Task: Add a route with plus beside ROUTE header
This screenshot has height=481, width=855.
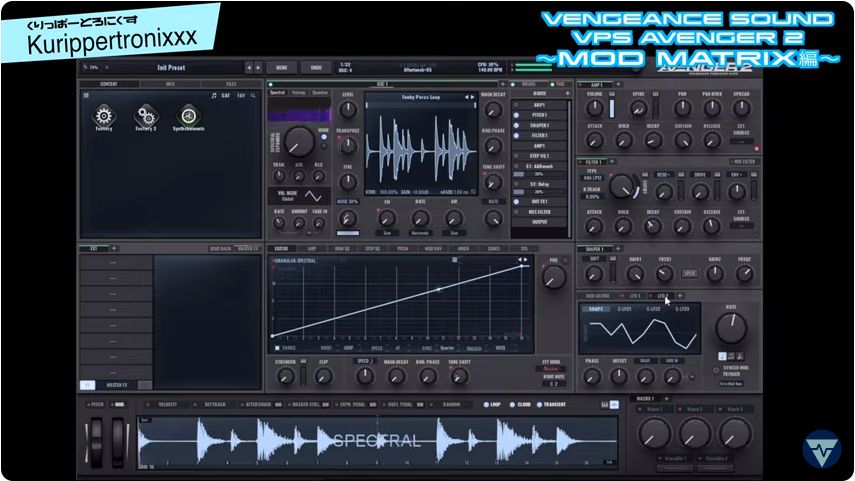Action: point(567,94)
